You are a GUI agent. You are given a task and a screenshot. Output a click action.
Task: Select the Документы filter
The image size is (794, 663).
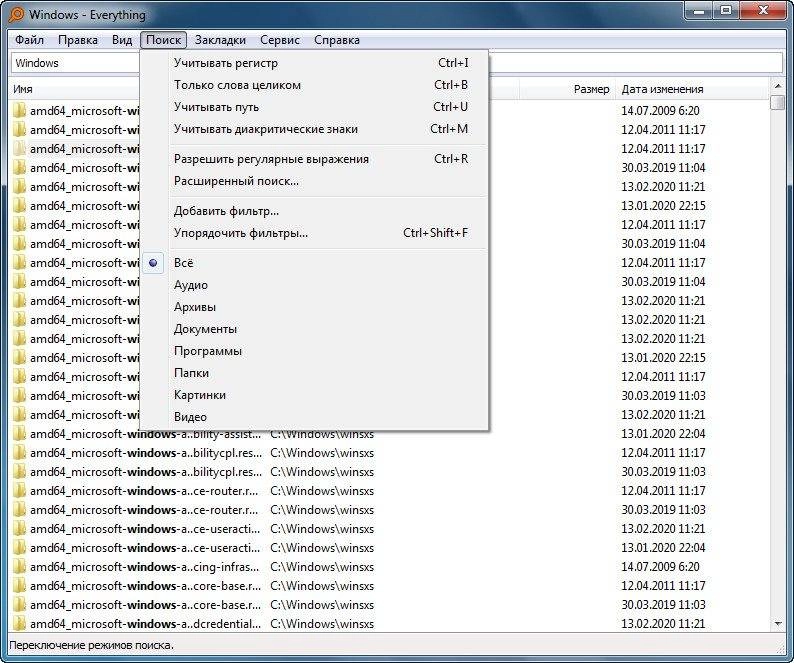click(x=314, y=329)
